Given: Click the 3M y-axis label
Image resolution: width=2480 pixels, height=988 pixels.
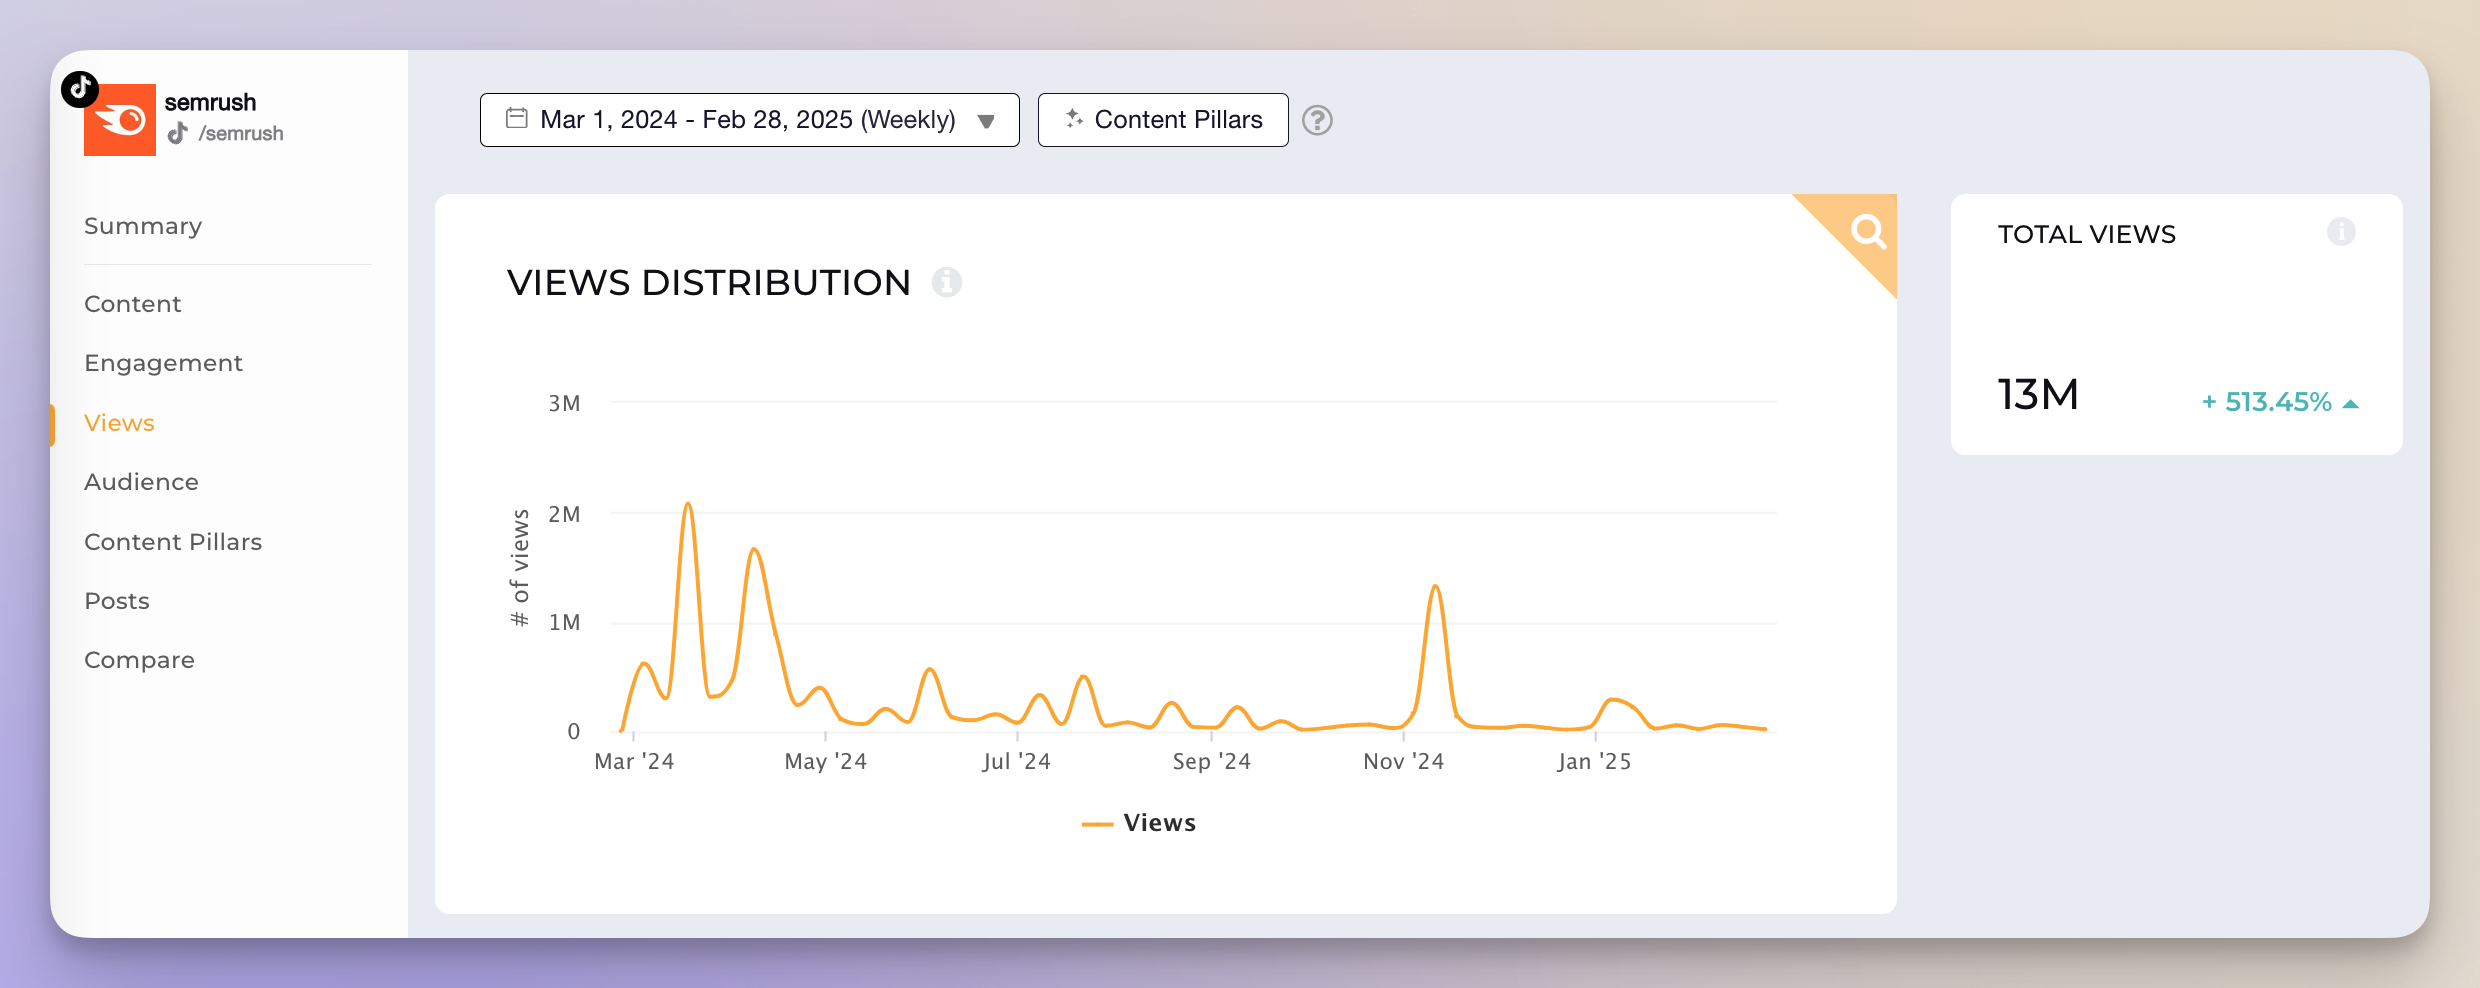Looking at the screenshot, I should 564,404.
